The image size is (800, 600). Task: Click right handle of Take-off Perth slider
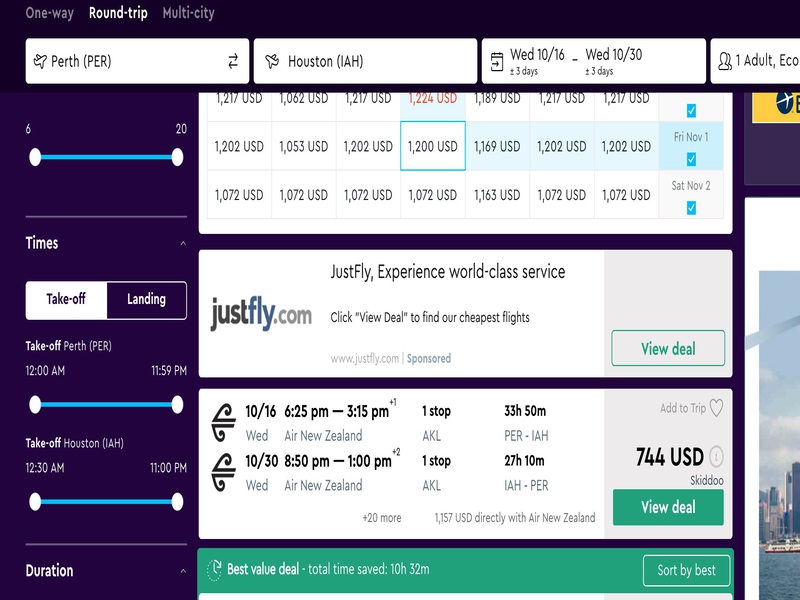177,405
